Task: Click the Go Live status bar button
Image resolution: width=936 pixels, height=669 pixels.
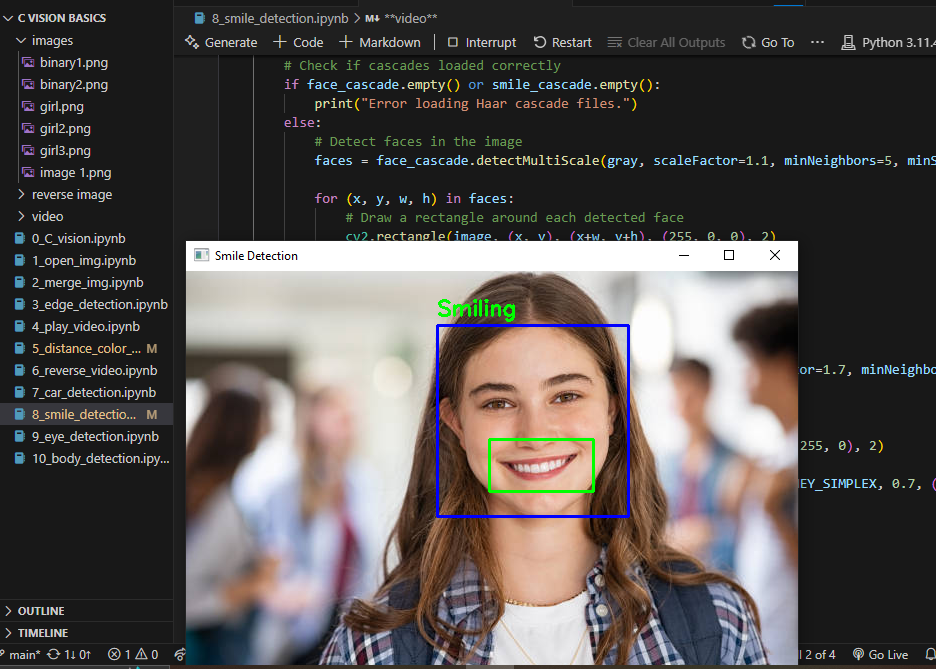Action: [879, 655]
